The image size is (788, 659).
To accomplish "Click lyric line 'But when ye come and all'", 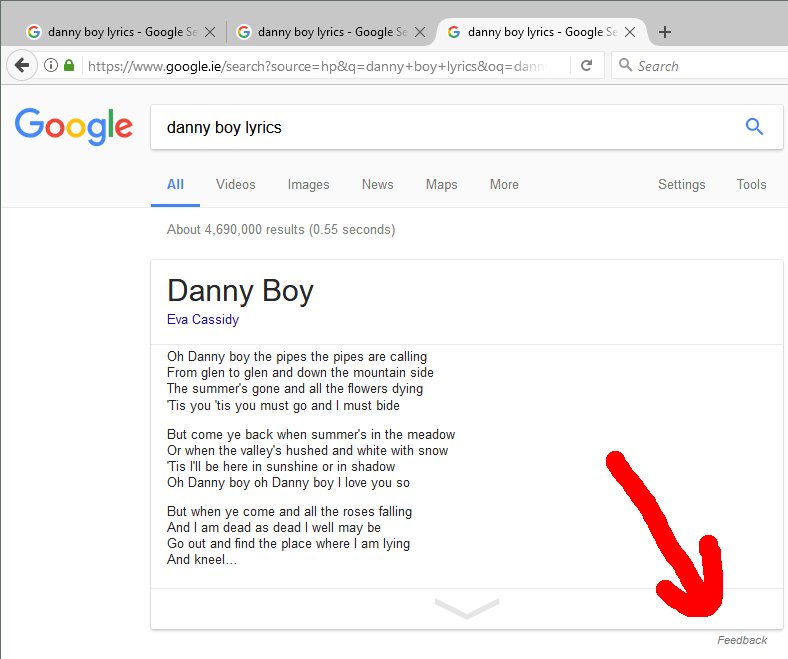I will 289,512.
